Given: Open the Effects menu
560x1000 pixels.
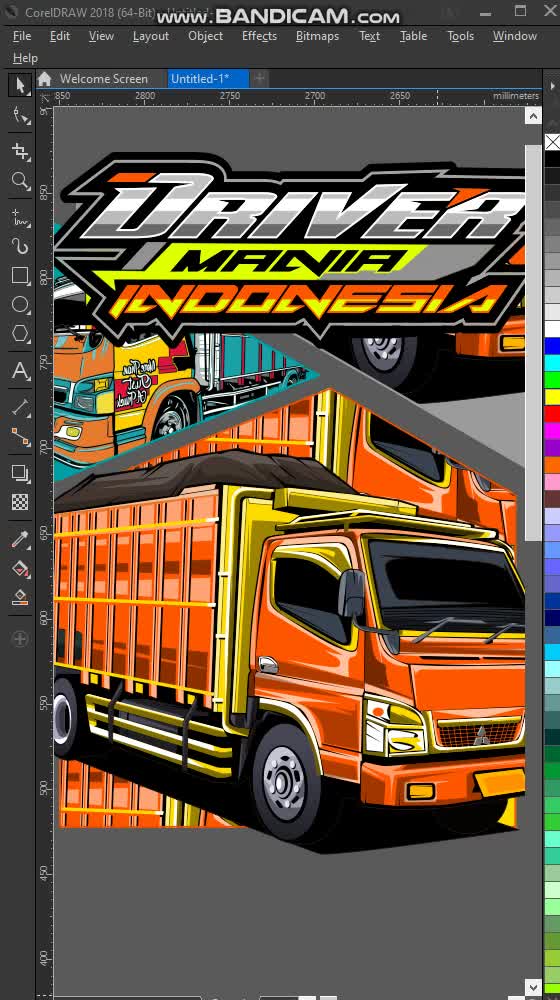Looking at the screenshot, I should point(259,36).
